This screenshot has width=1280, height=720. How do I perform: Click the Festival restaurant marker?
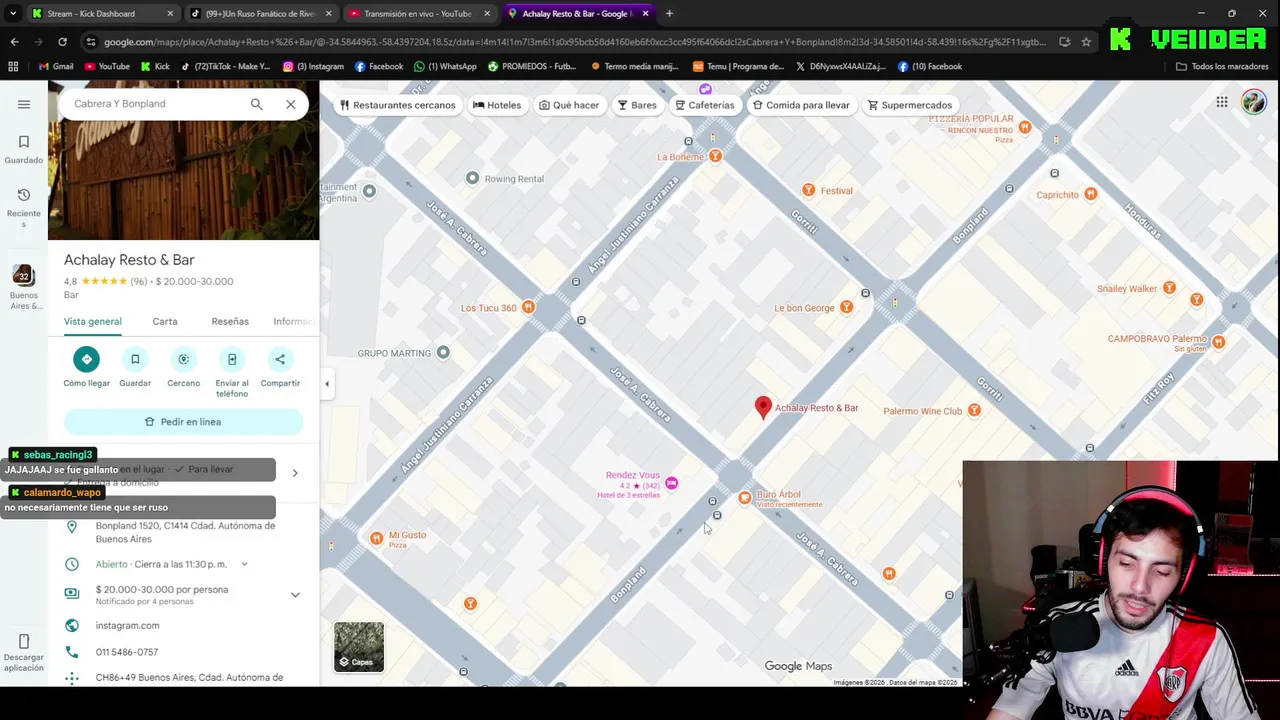coord(808,190)
